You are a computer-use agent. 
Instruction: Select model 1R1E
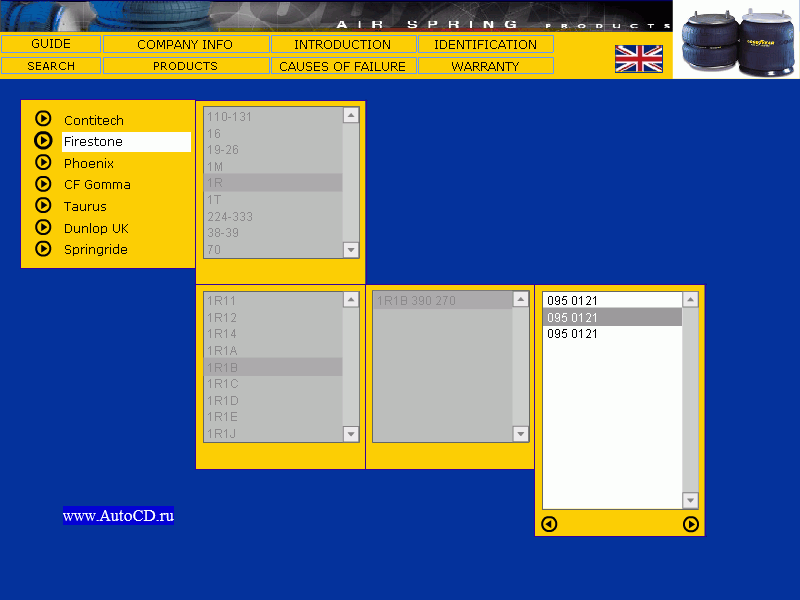[x=273, y=417]
